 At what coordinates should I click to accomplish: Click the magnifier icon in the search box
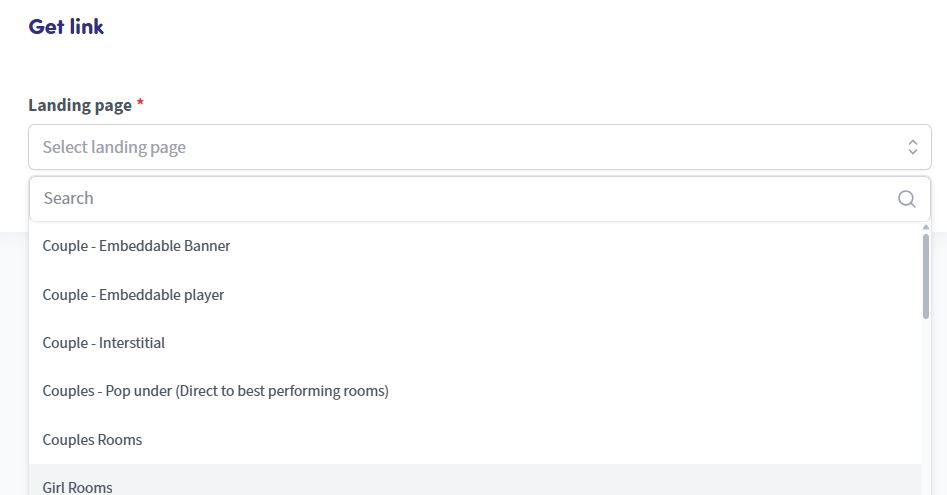pyautogui.click(x=906, y=199)
